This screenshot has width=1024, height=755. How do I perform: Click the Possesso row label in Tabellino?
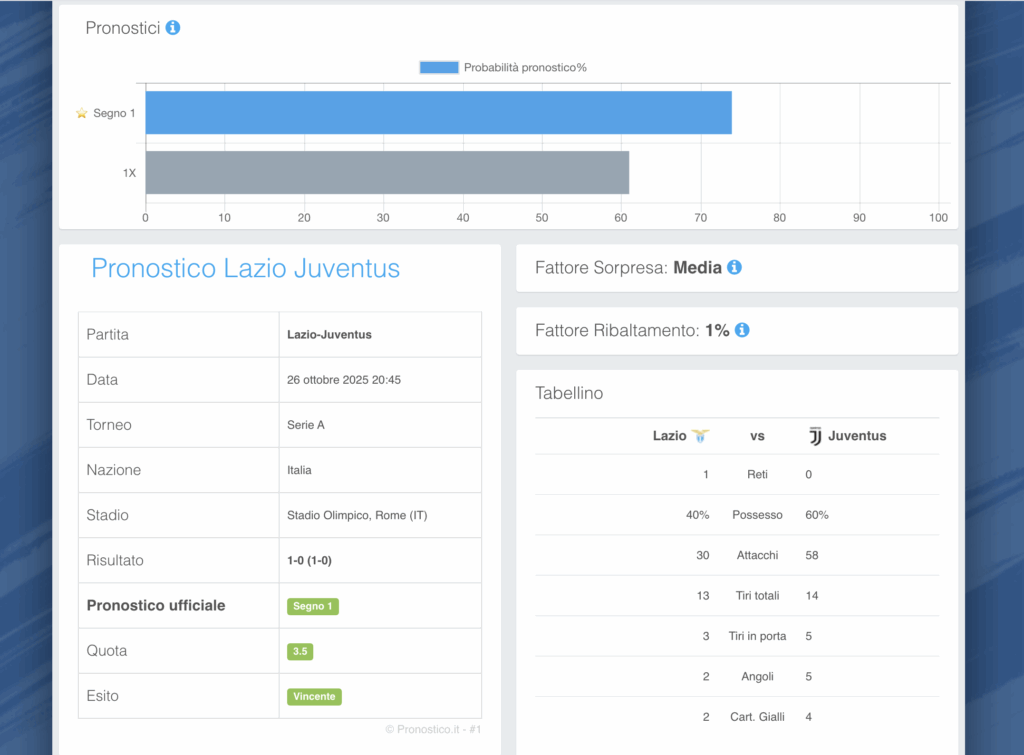point(757,515)
